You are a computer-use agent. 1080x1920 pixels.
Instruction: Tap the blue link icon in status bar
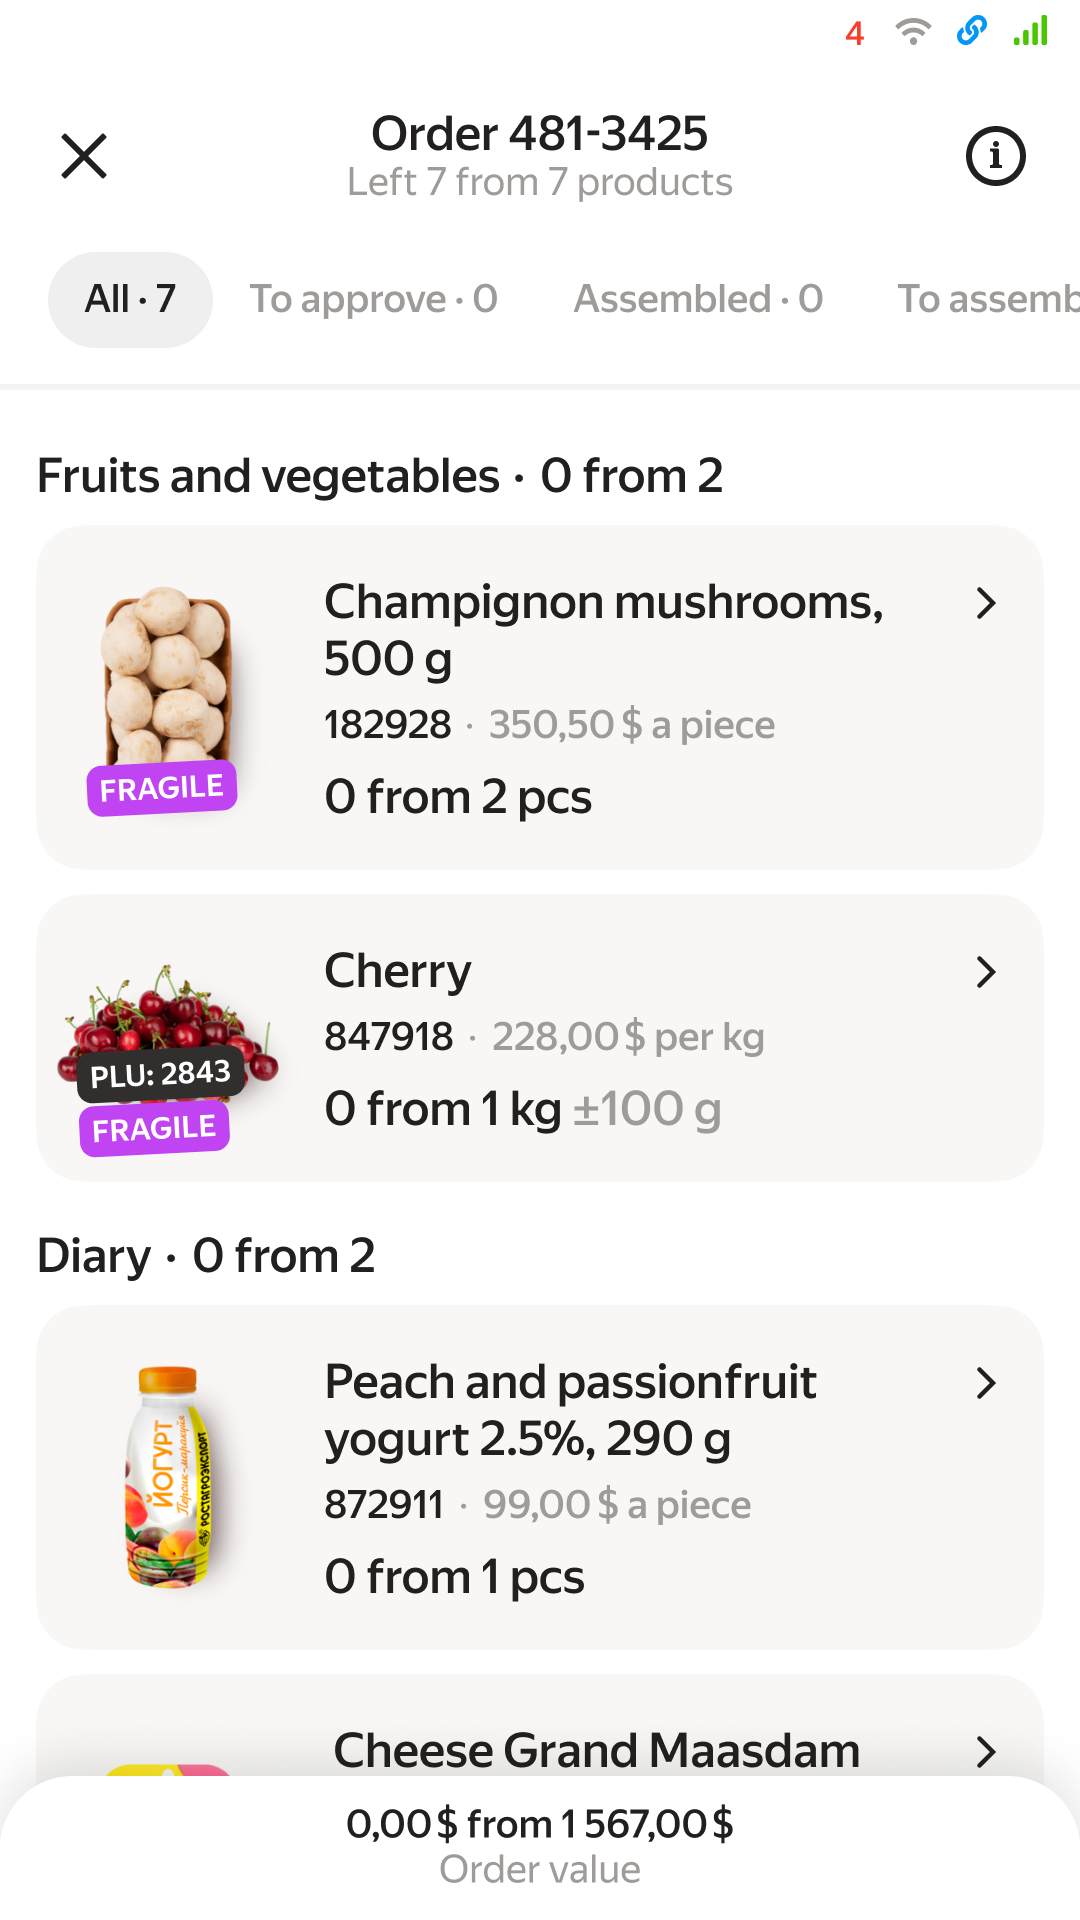tap(971, 32)
